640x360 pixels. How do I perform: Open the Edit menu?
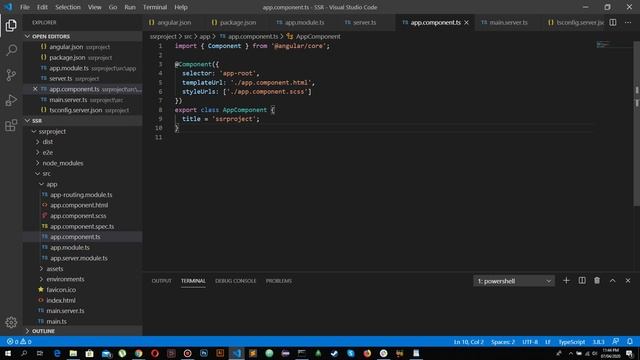(42, 7)
